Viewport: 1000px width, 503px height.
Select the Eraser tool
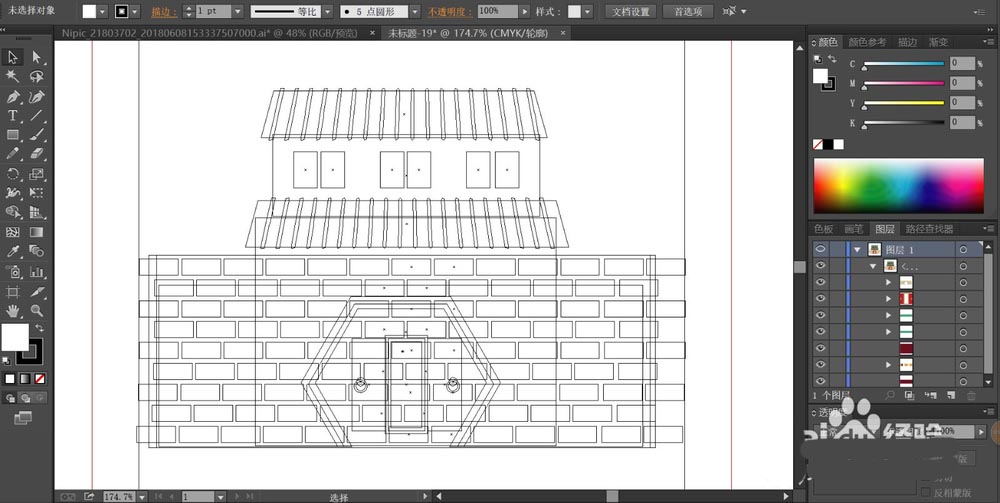pyautogui.click(x=37, y=154)
